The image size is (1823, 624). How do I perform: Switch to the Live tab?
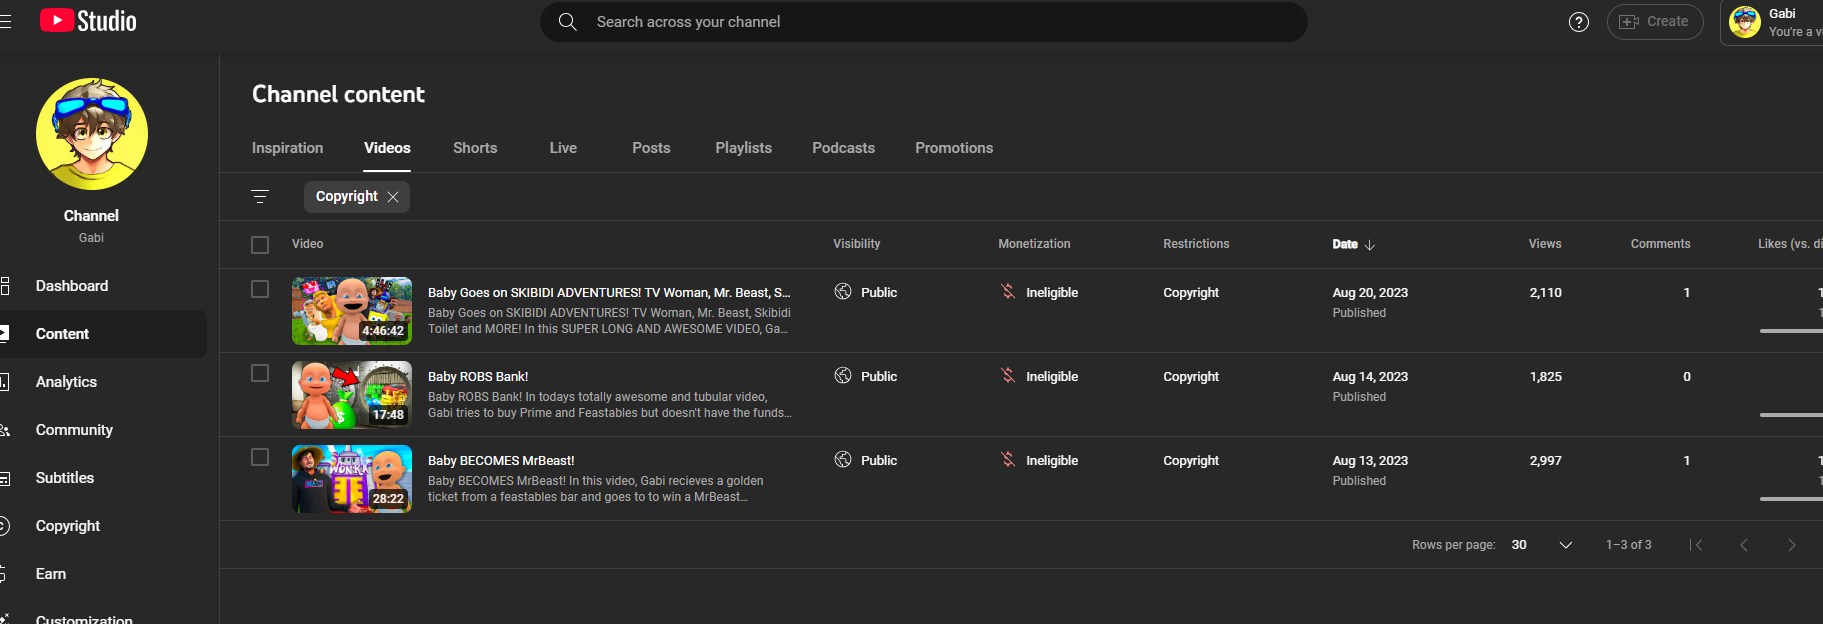563,148
